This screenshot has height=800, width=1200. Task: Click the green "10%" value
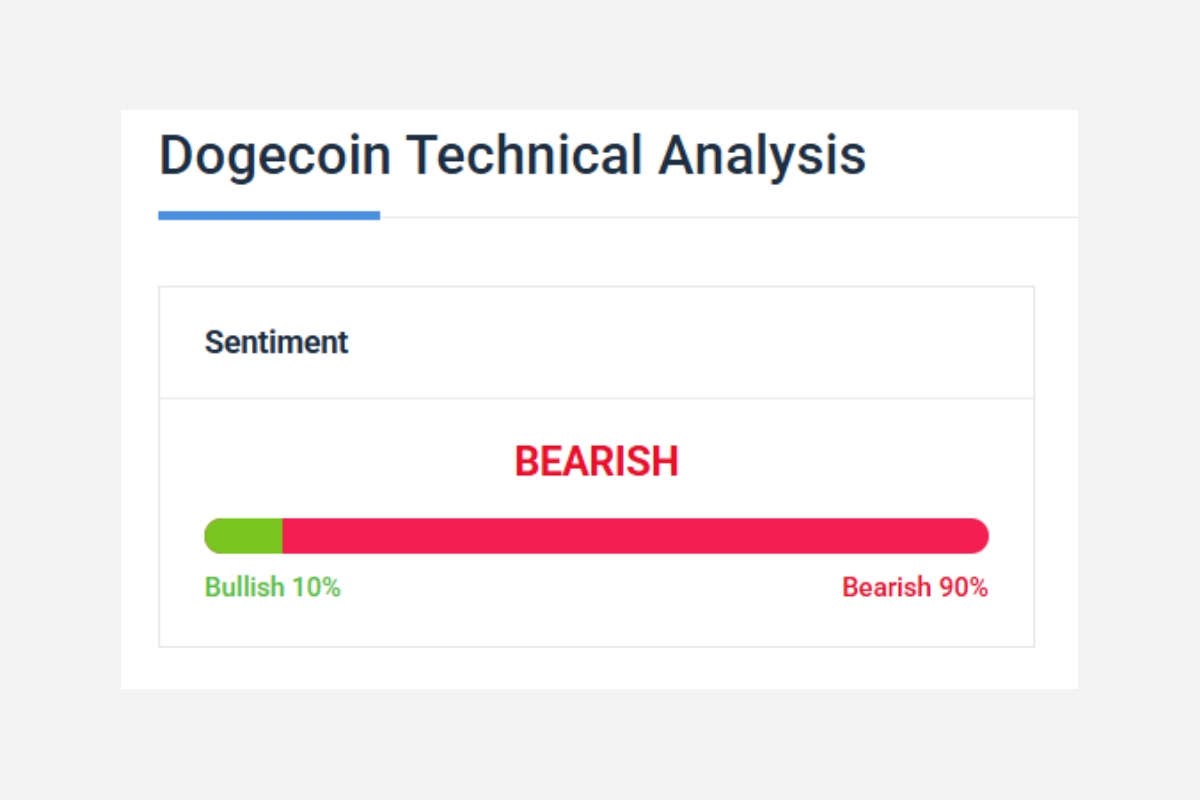[316, 587]
